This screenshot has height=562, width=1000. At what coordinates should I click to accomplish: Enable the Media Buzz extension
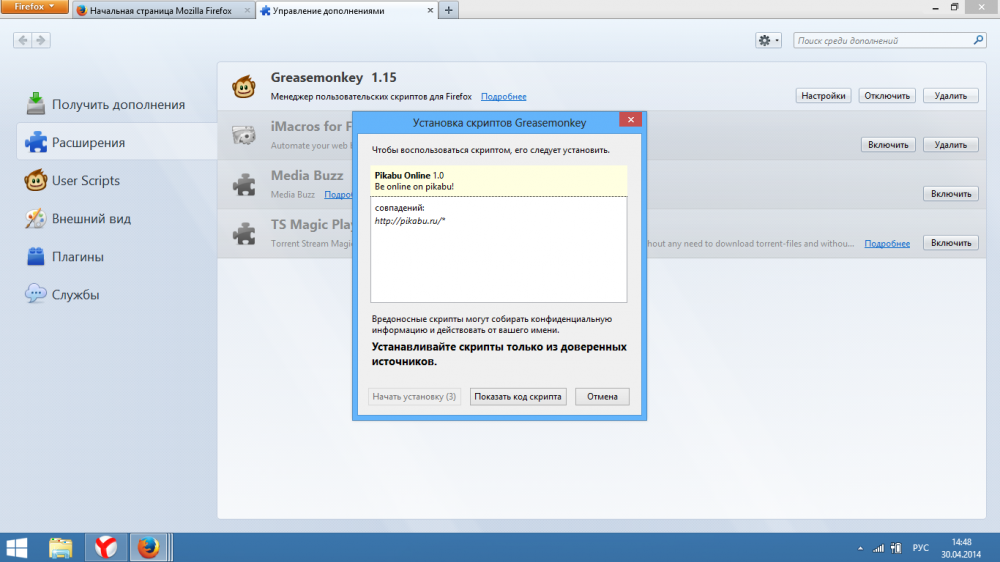click(950, 194)
